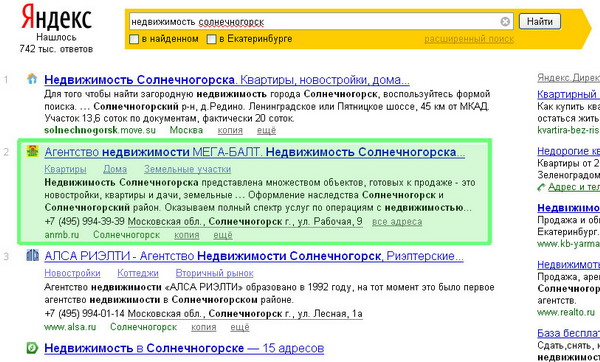Open 'Недвижимость в Солнечногорске — 15 адресов' result
The height and width of the screenshot is (362, 600).
(x=184, y=349)
